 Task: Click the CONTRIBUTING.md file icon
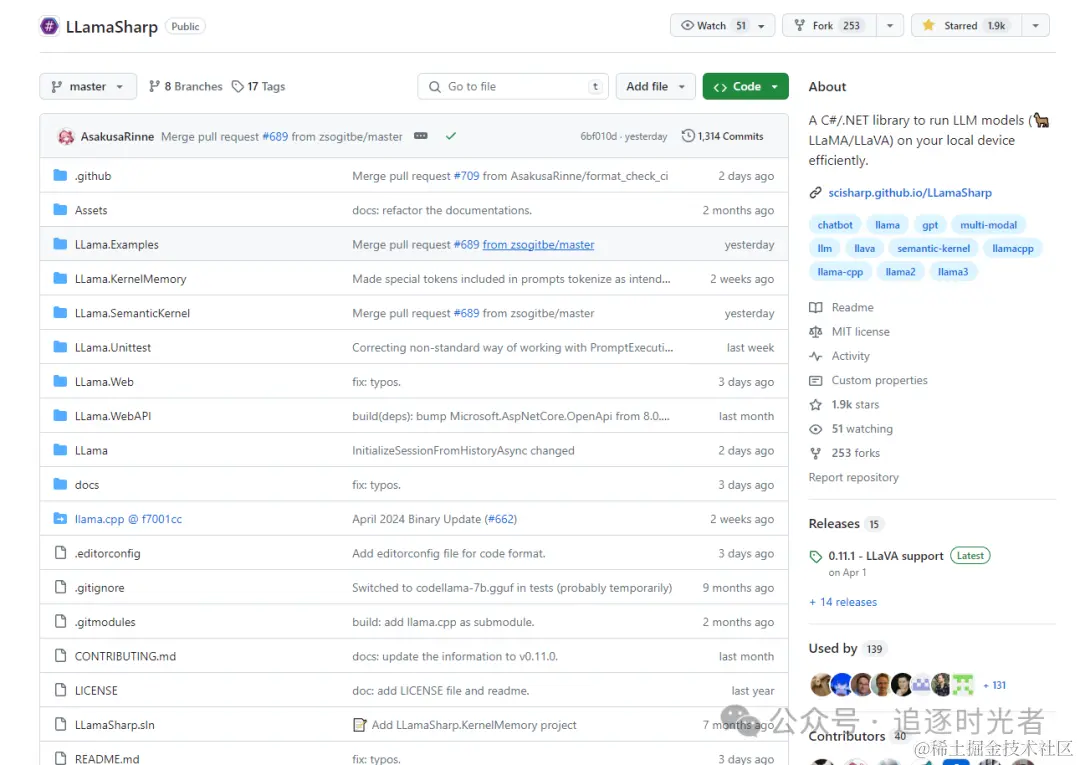point(61,656)
